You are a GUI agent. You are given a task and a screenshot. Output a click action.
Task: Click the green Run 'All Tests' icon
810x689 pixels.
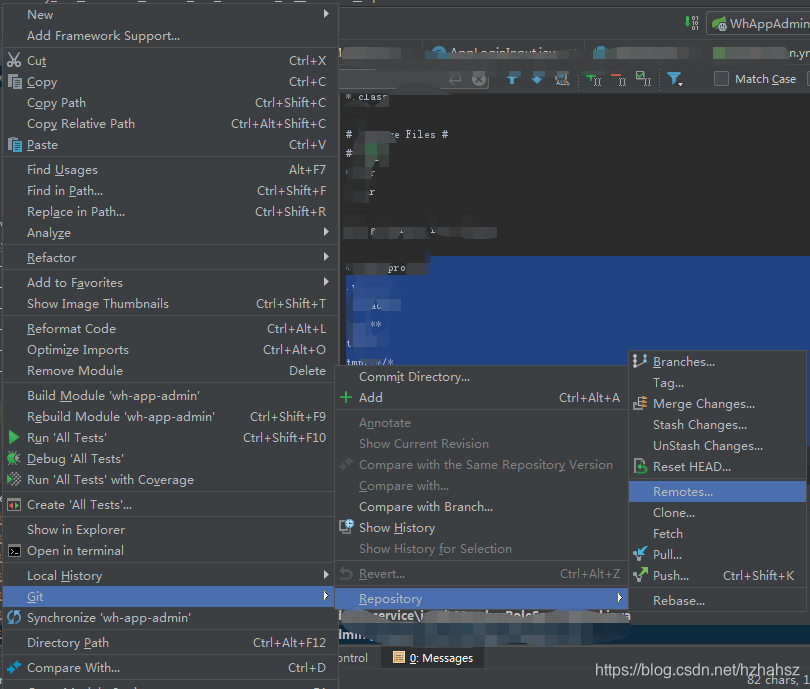tap(14, 437)
